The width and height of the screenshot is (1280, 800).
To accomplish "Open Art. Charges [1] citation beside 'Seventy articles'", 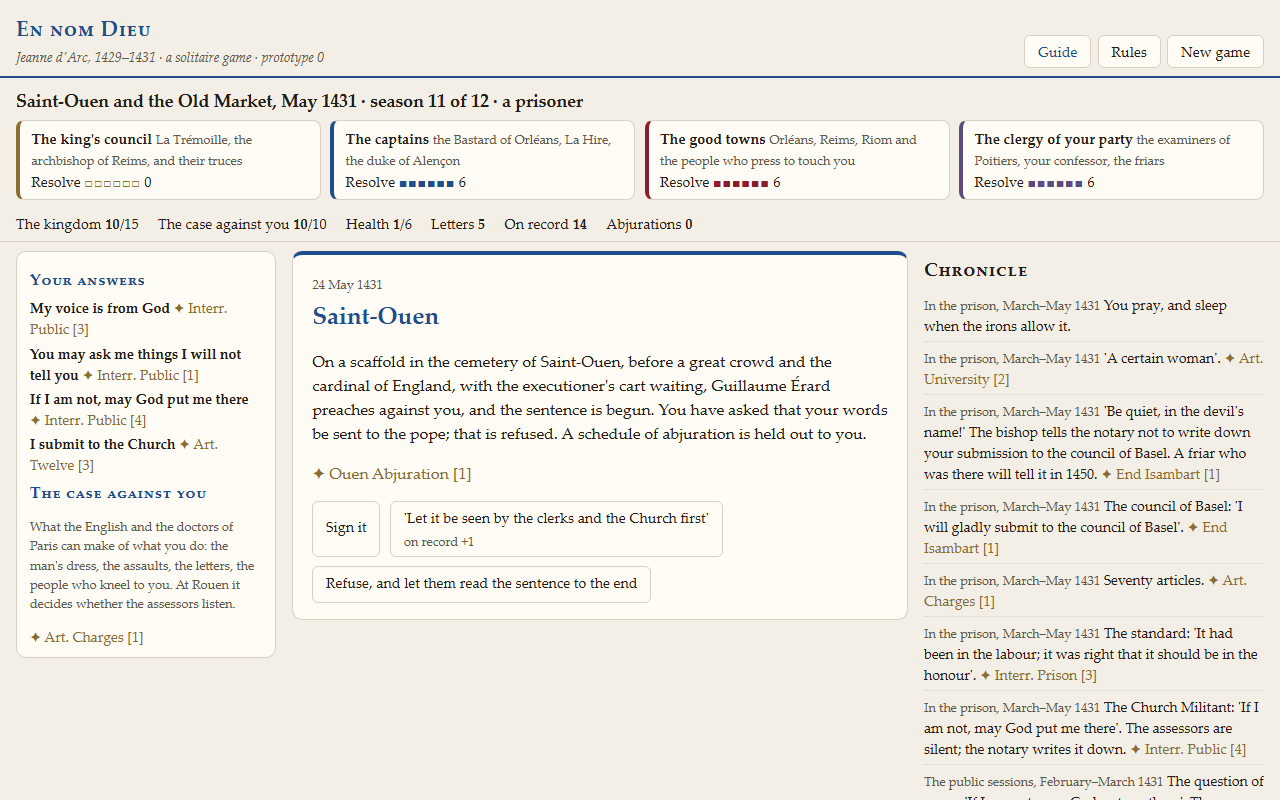I will coord(1085,591).
